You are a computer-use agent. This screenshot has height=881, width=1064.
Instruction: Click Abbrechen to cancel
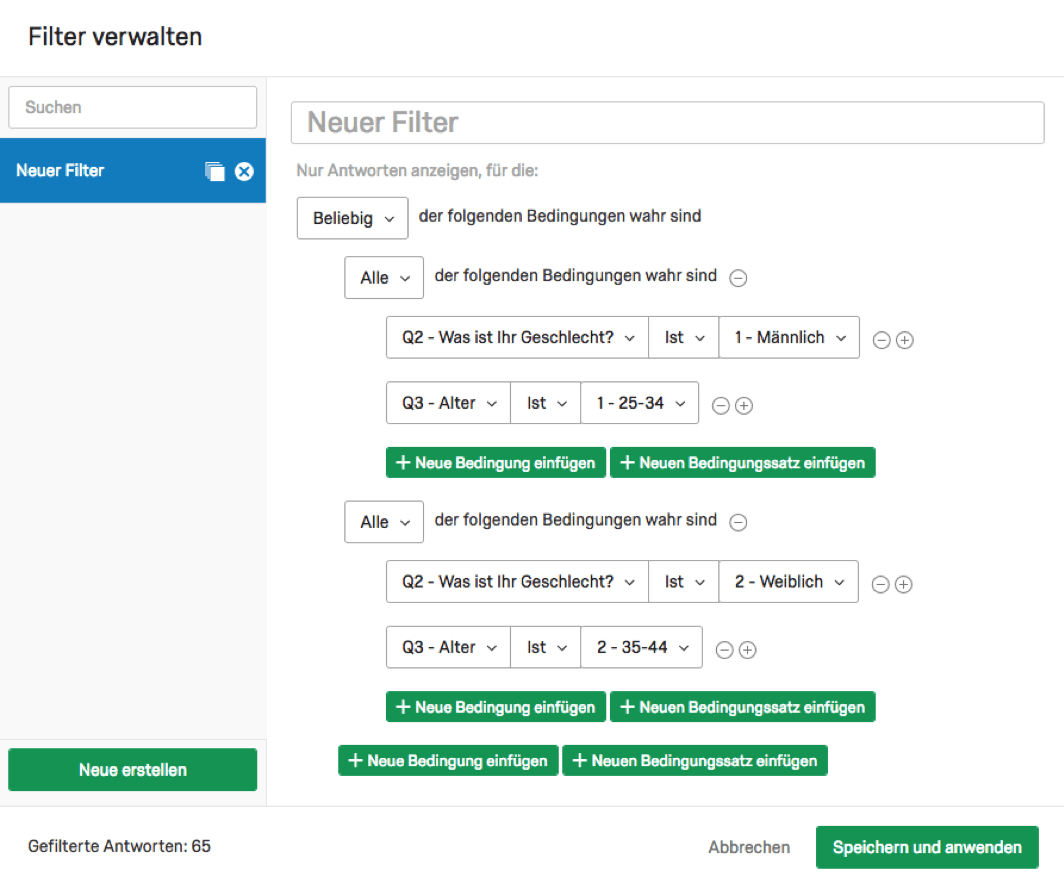click(x=749, y=847)
